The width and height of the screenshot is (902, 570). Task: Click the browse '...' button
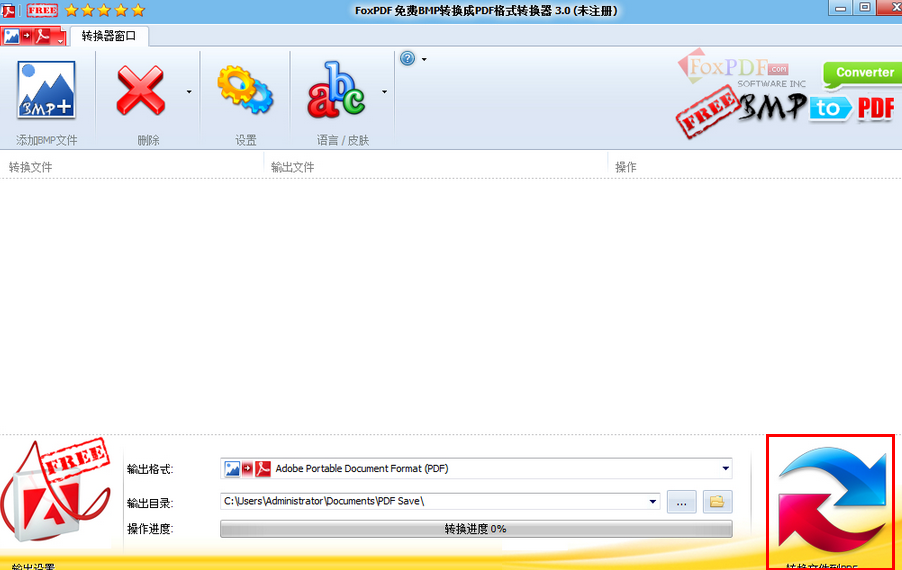682,502
